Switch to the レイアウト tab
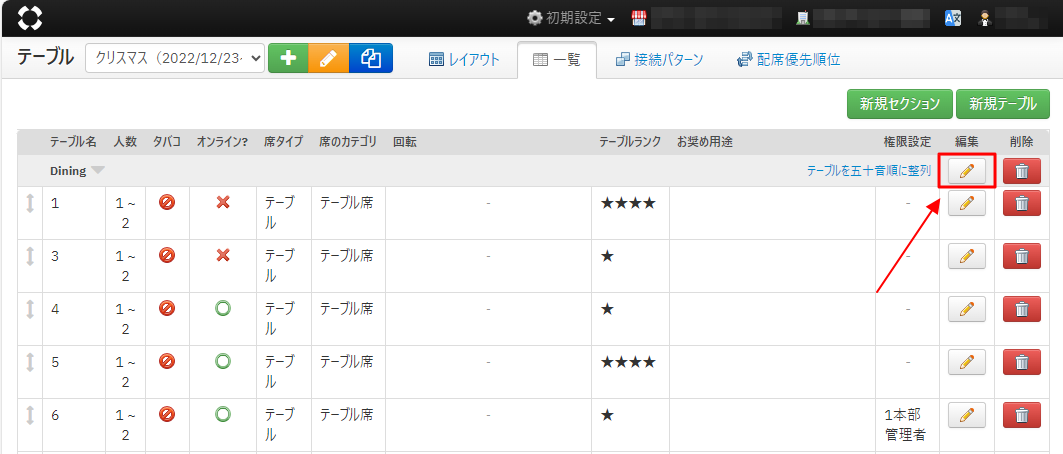 click(464, 60)
